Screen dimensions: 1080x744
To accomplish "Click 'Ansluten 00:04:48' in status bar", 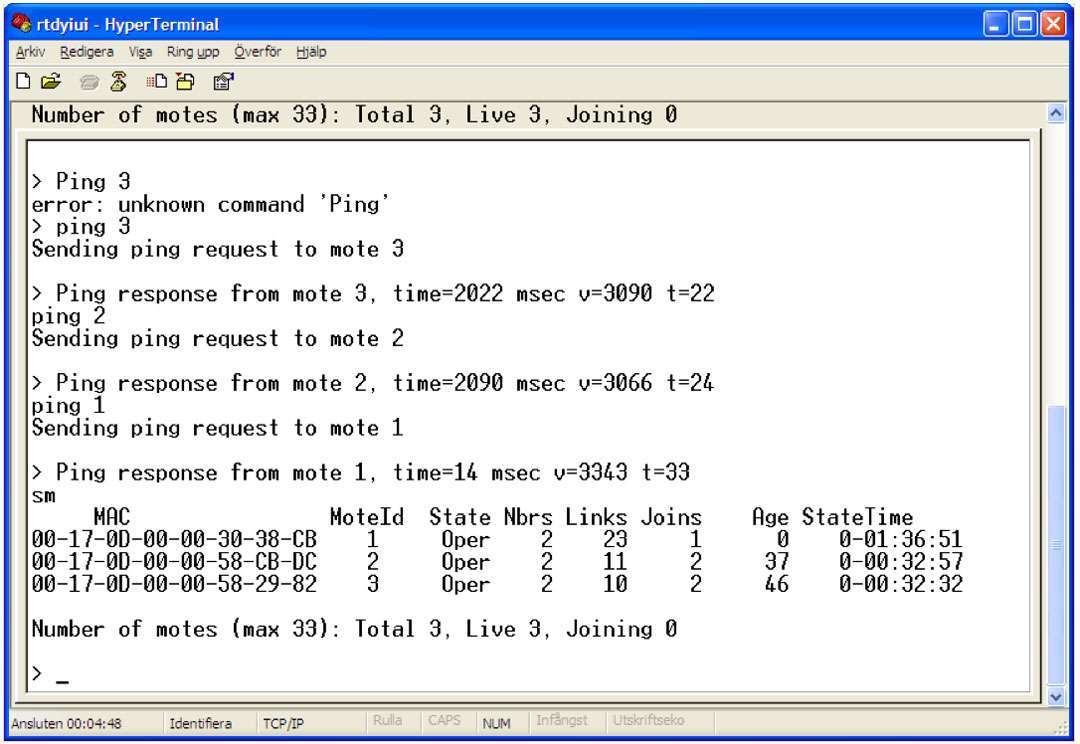I will click(66, 723).
